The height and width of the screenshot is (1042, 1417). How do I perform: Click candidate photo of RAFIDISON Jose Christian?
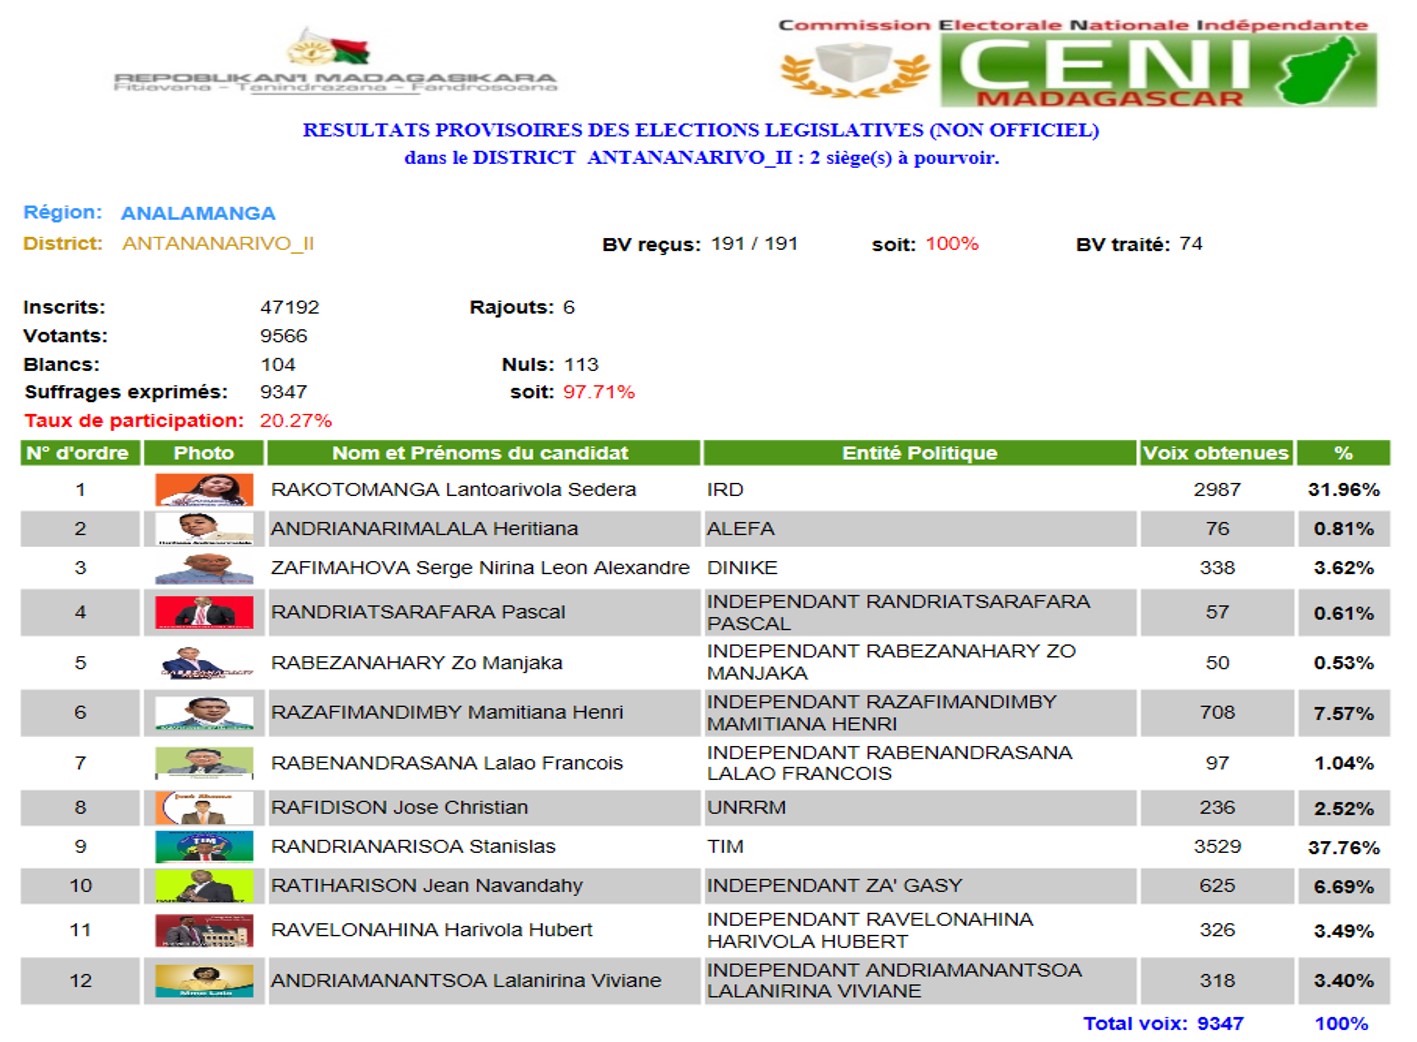pos(204,807)
